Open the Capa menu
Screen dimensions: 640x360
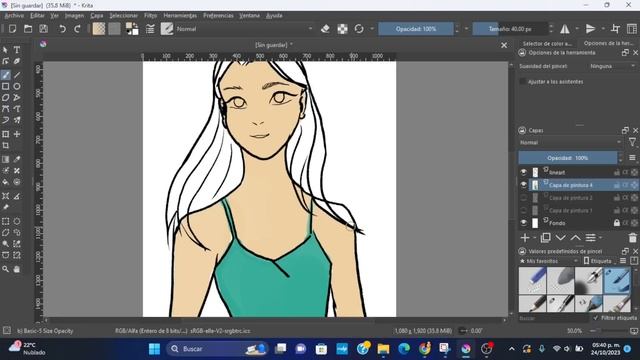(97, 16)
